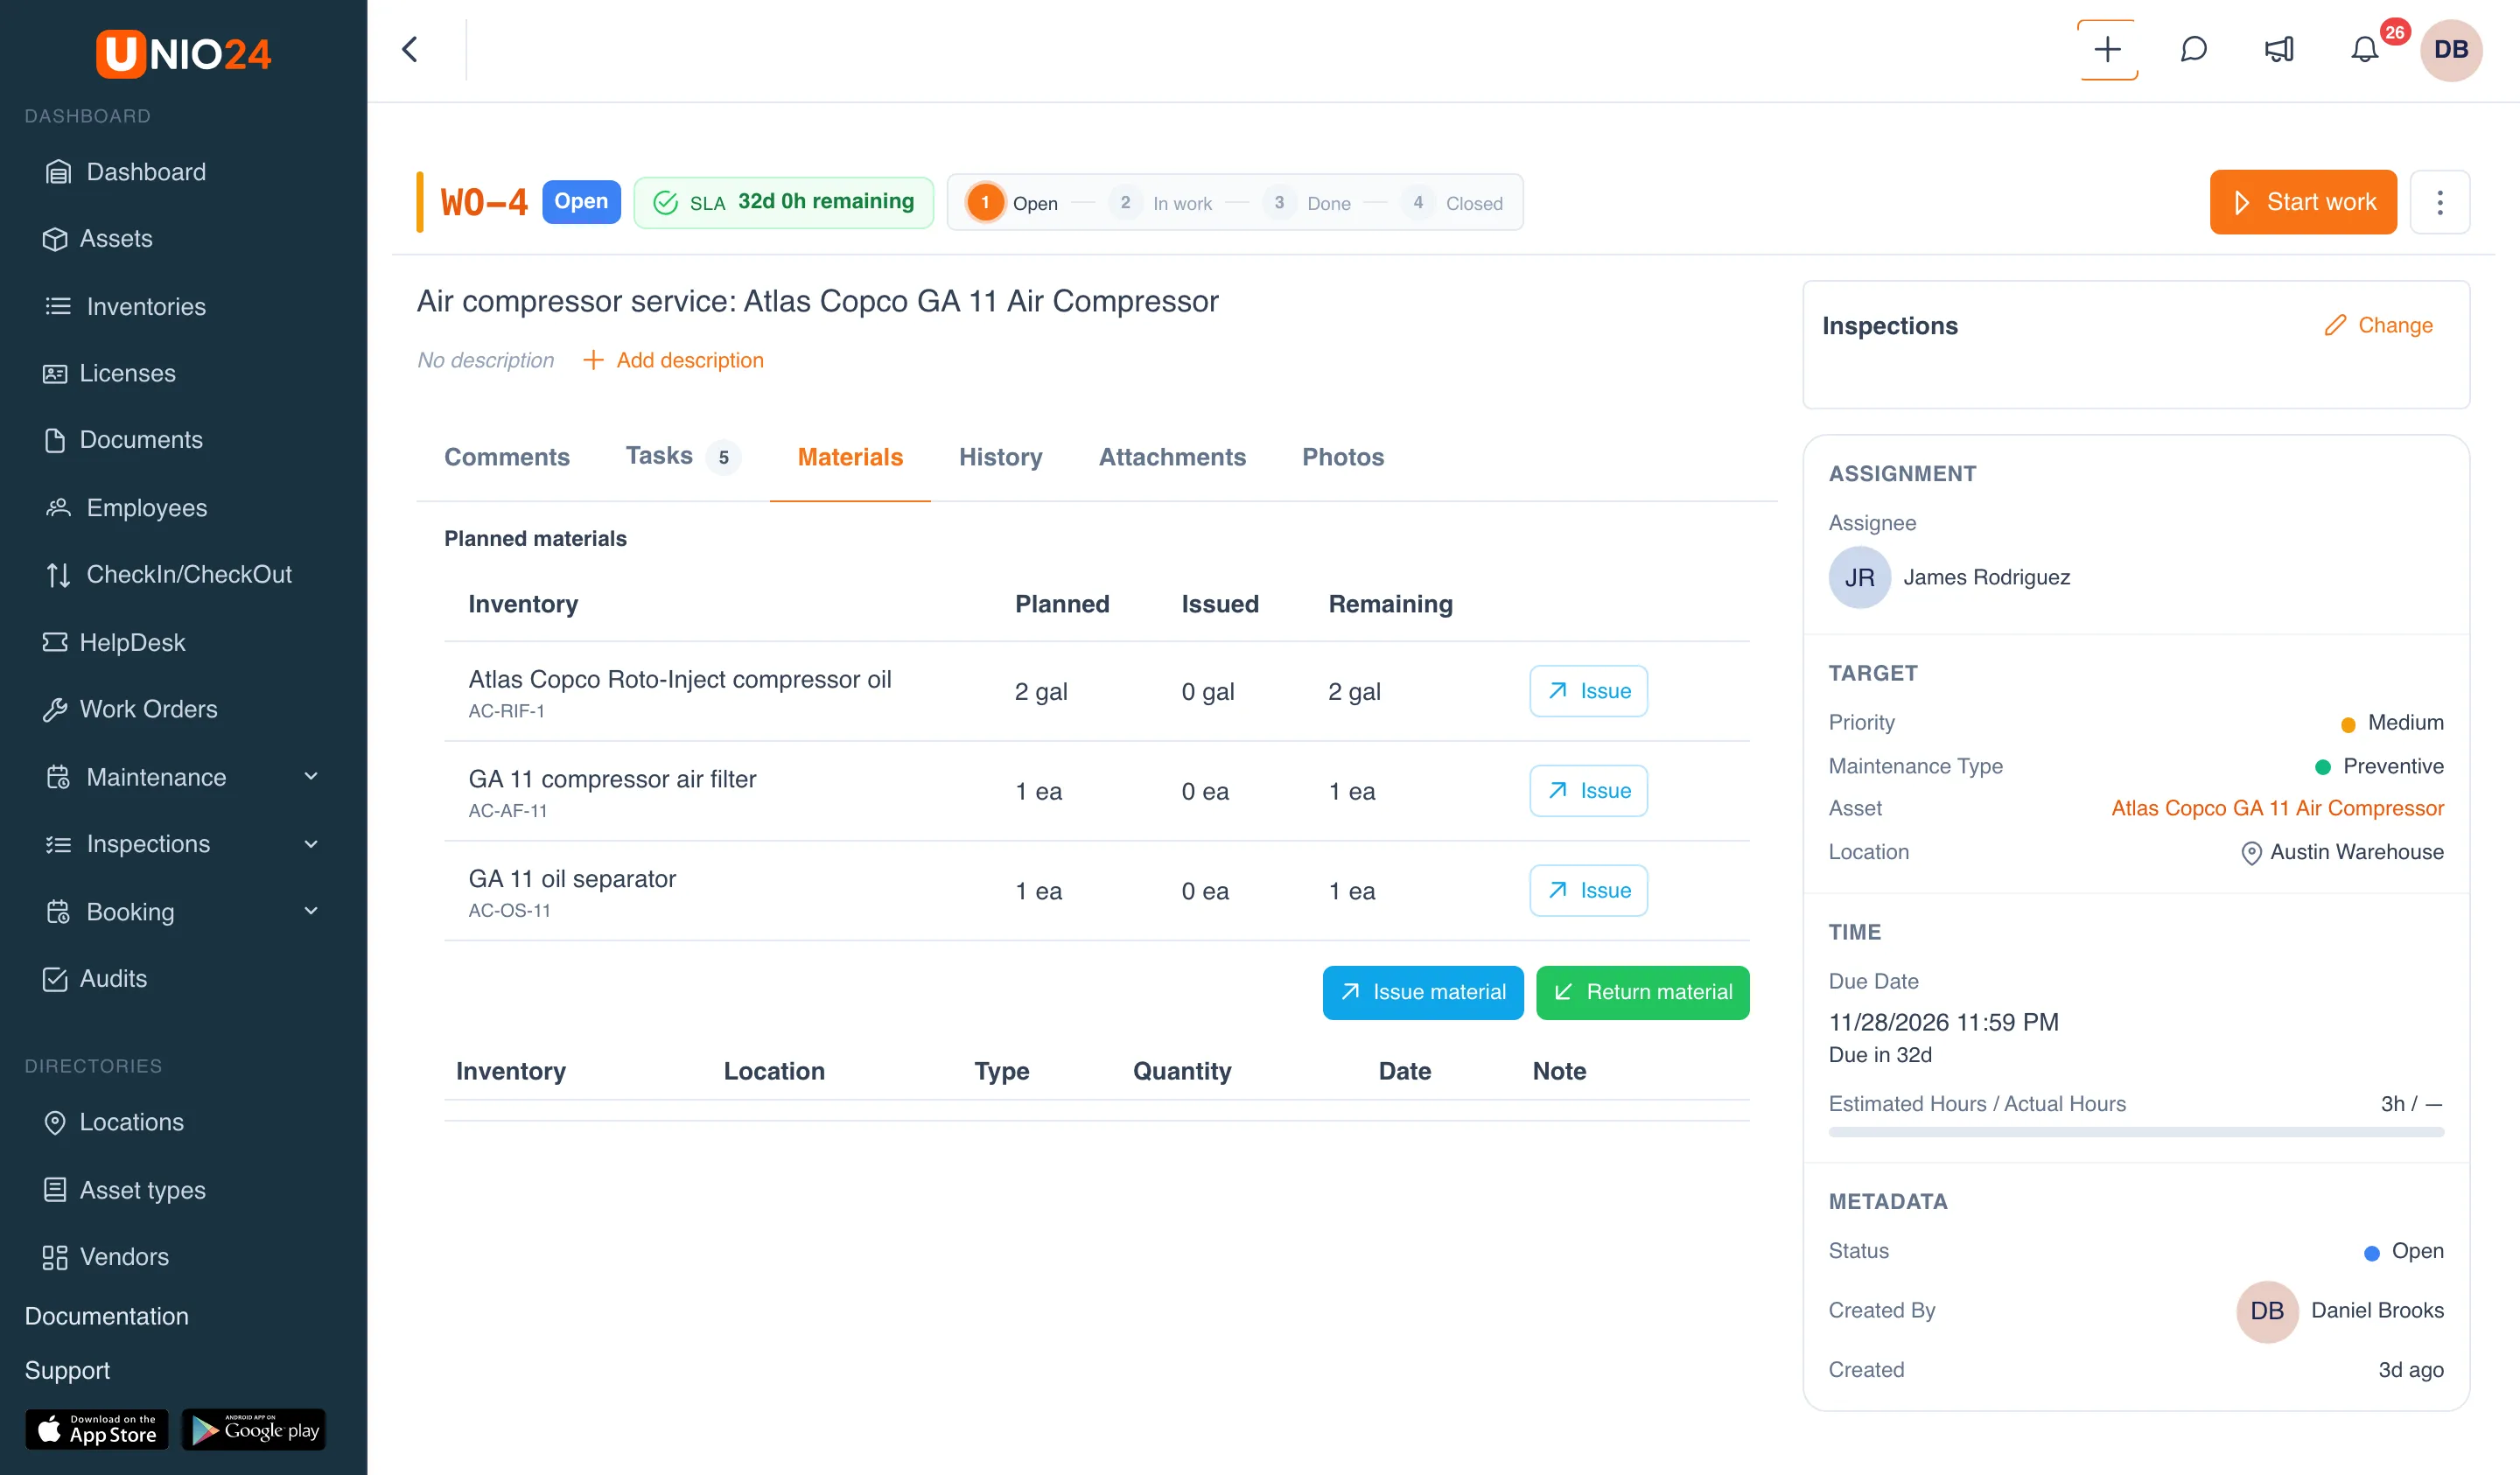
Task: Click Change in the Inspections panel
Action: point(2378,325)
